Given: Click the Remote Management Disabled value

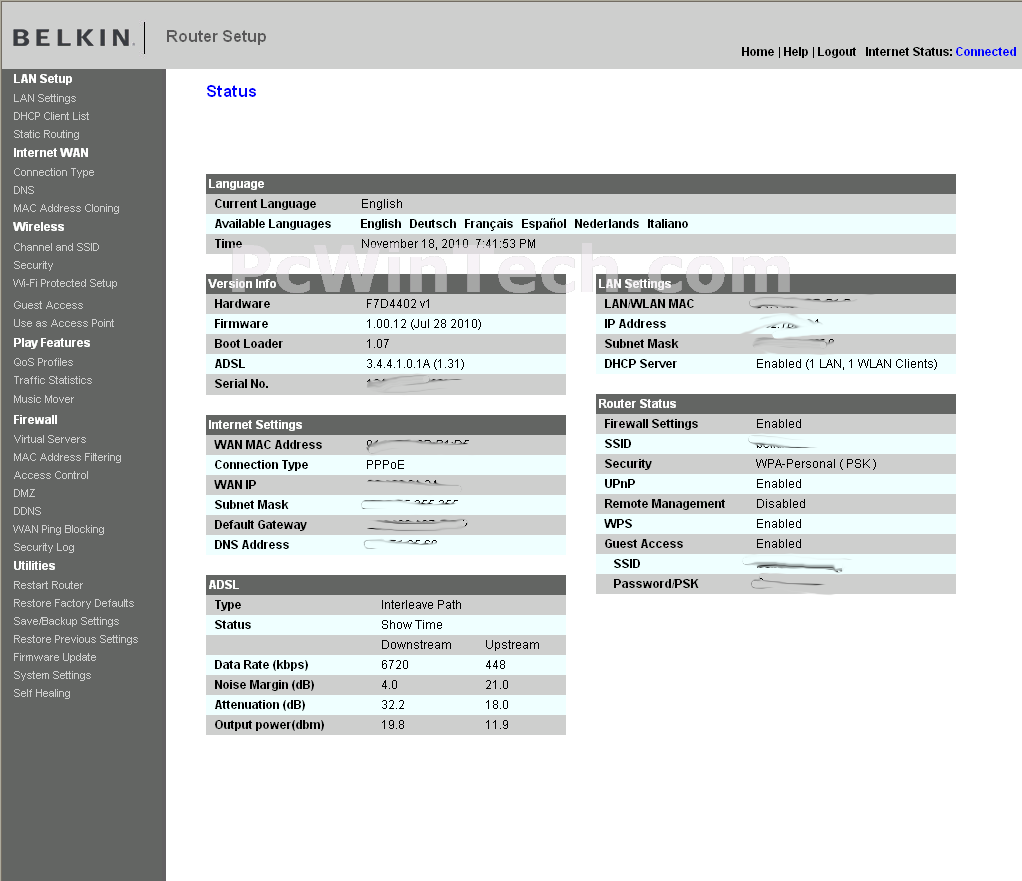Looking at the screenshot, I should 781,504.
